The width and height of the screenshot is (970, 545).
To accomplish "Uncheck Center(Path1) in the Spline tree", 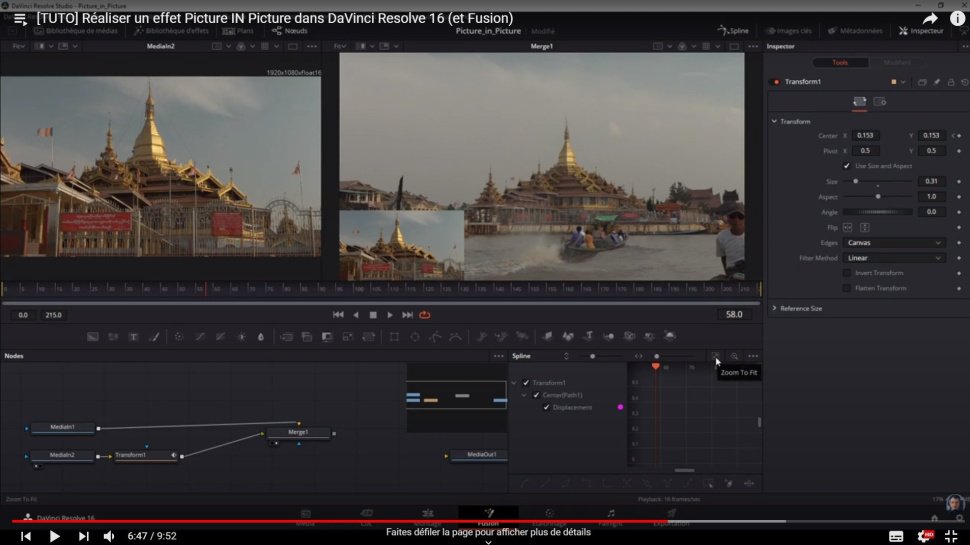I will [536, 395].
